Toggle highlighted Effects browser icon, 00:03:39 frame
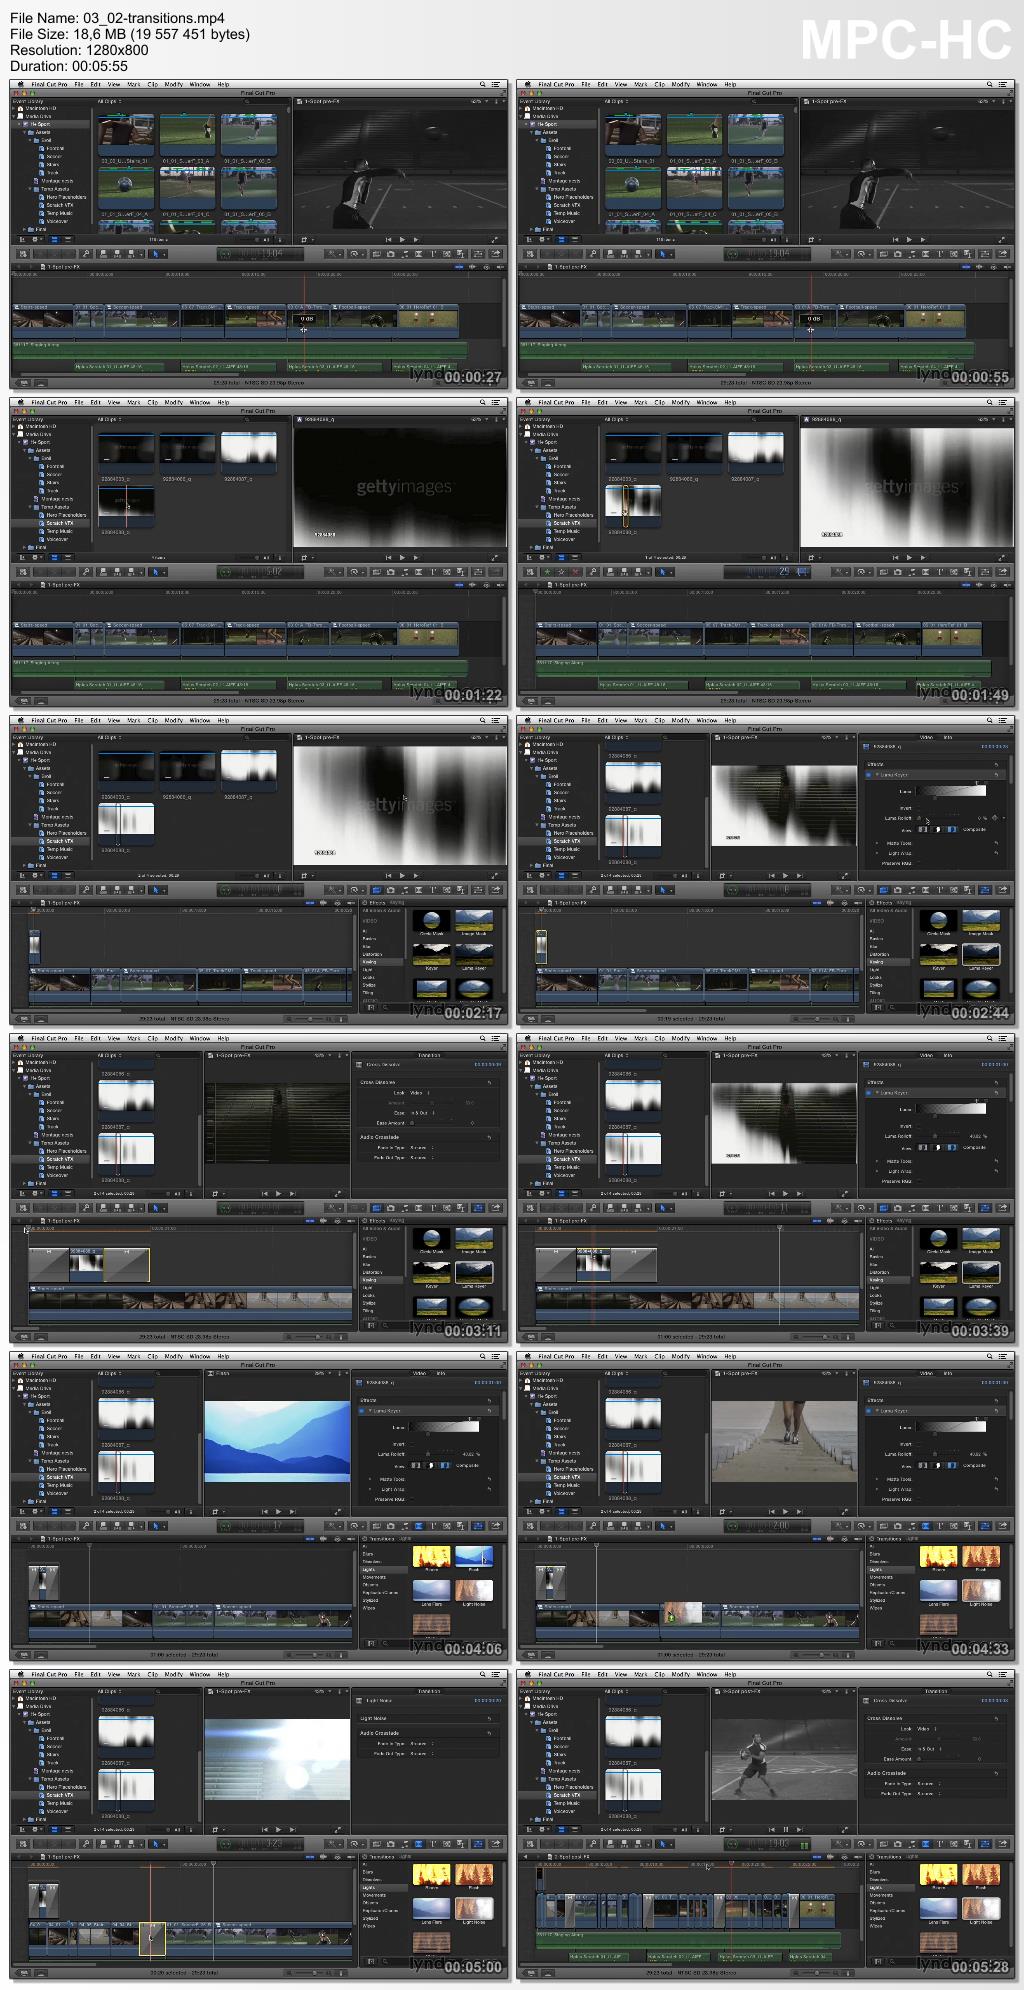 (x=883, y=1208)
